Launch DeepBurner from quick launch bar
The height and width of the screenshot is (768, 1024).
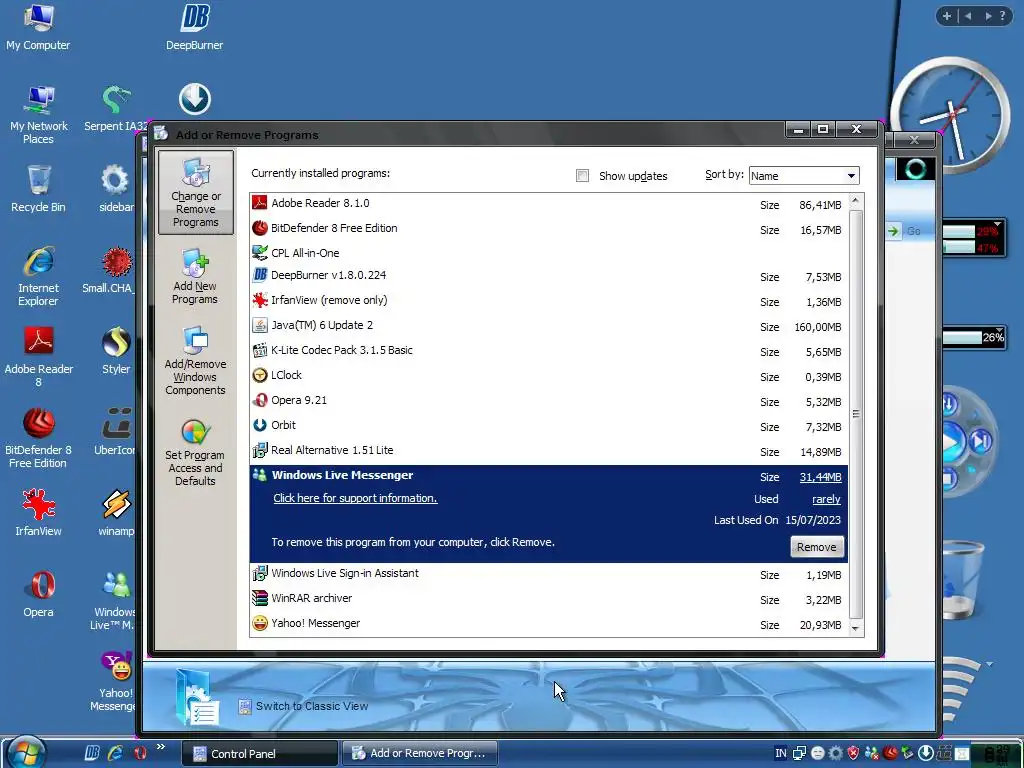tap(92, 753)
